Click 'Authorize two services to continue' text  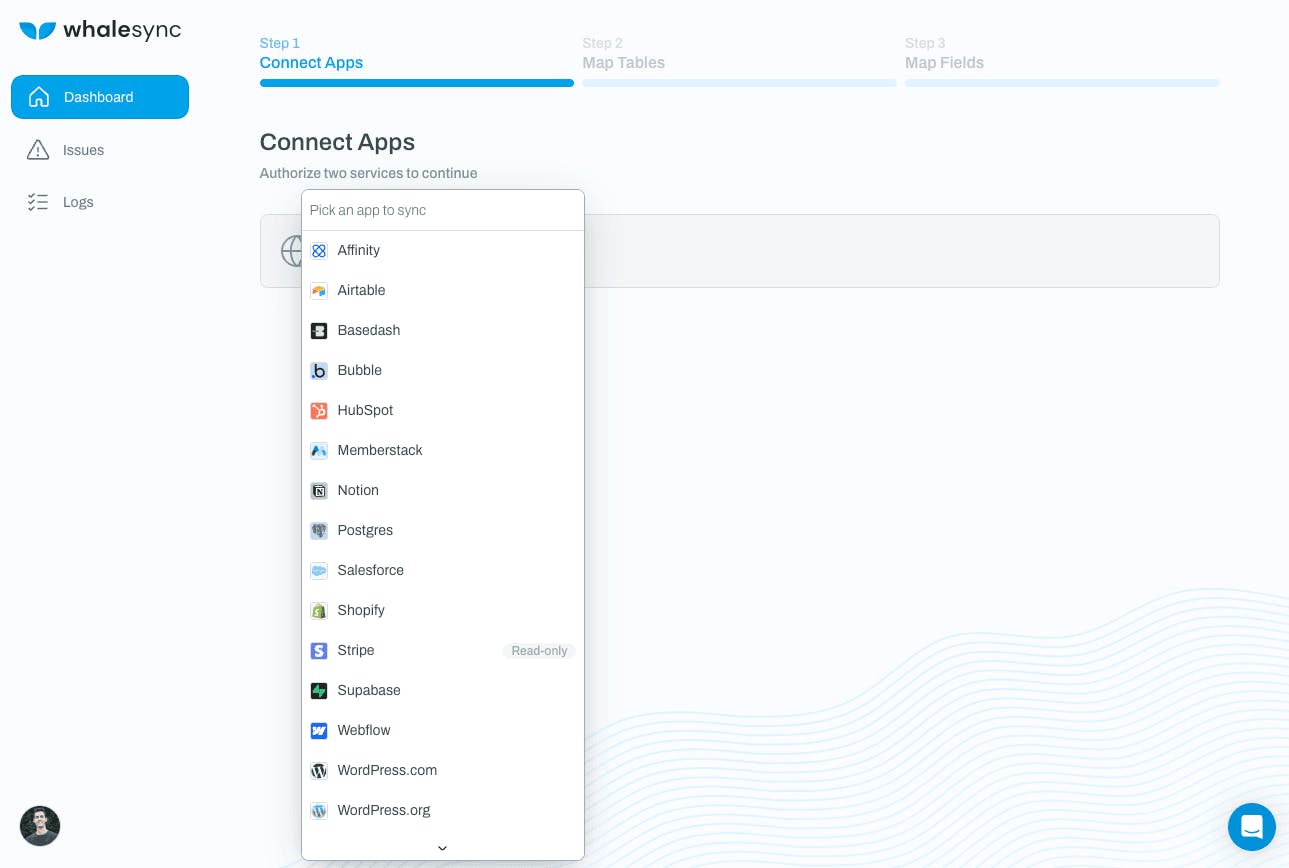pyautogui.click(x=368, y=173)
